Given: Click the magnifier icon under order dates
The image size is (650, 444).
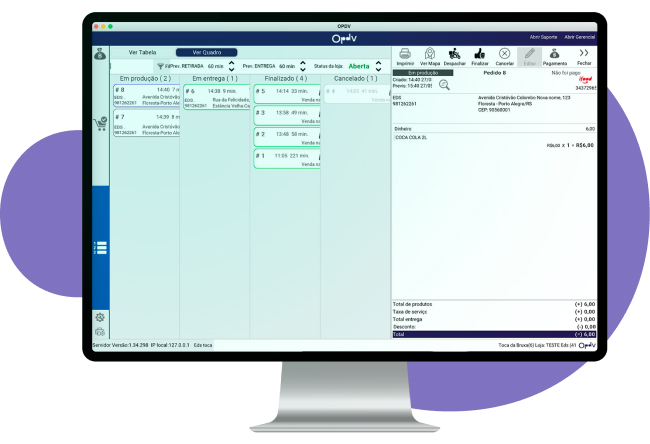Looking at the screenshot, I should [444, 85].
